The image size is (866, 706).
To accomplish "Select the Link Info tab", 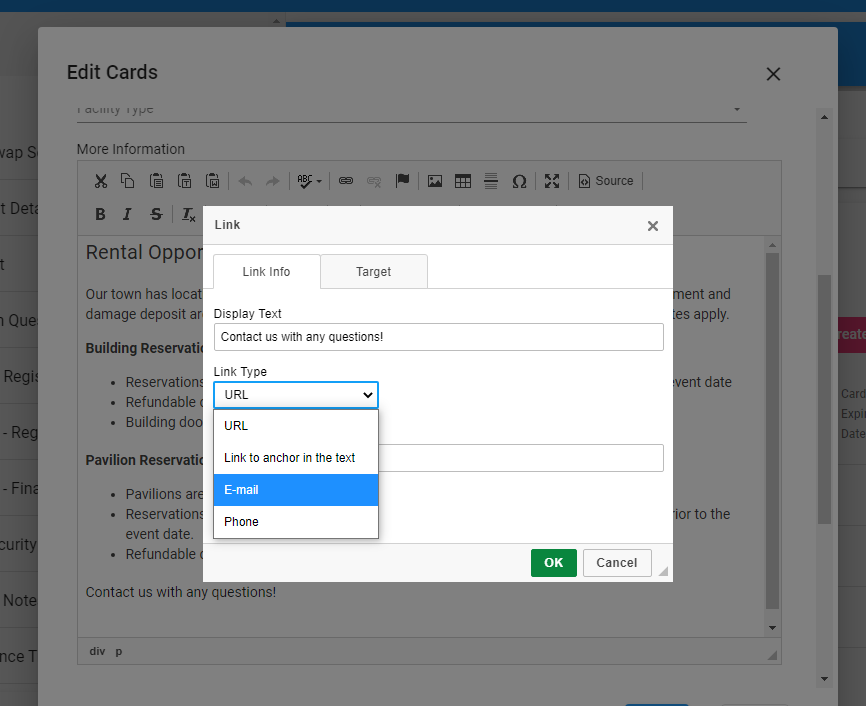I will (x=266, y=272).
